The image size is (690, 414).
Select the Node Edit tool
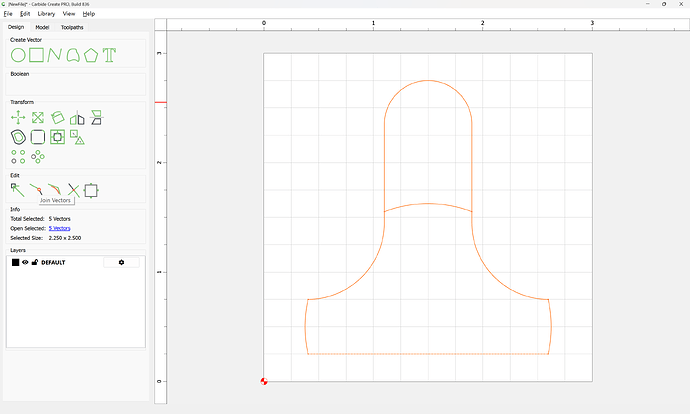[17, 189]
